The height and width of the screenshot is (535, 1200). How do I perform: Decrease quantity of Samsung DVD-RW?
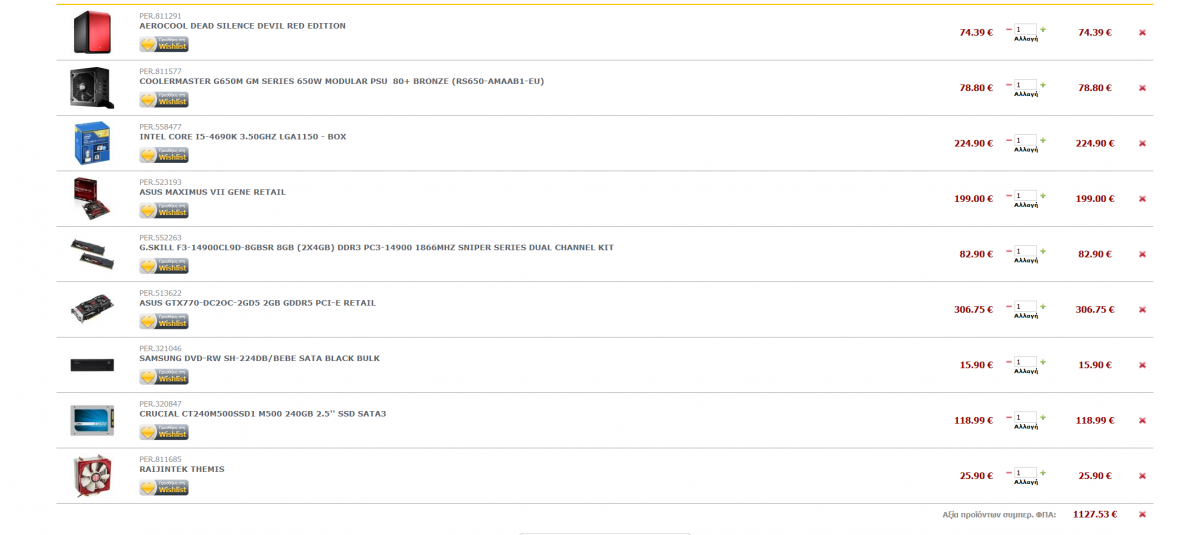(x=1009, y=361)
